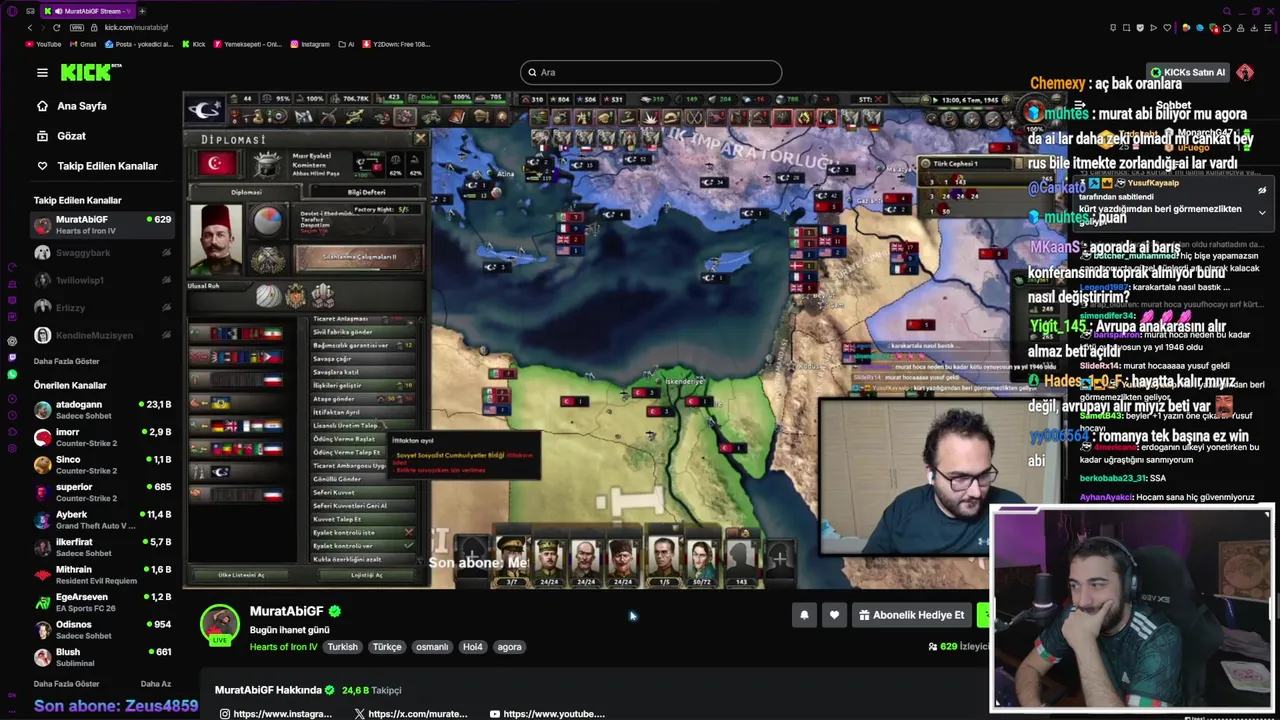Click the Turkish flag in Diplomasi panel

(x=217, y=164)
